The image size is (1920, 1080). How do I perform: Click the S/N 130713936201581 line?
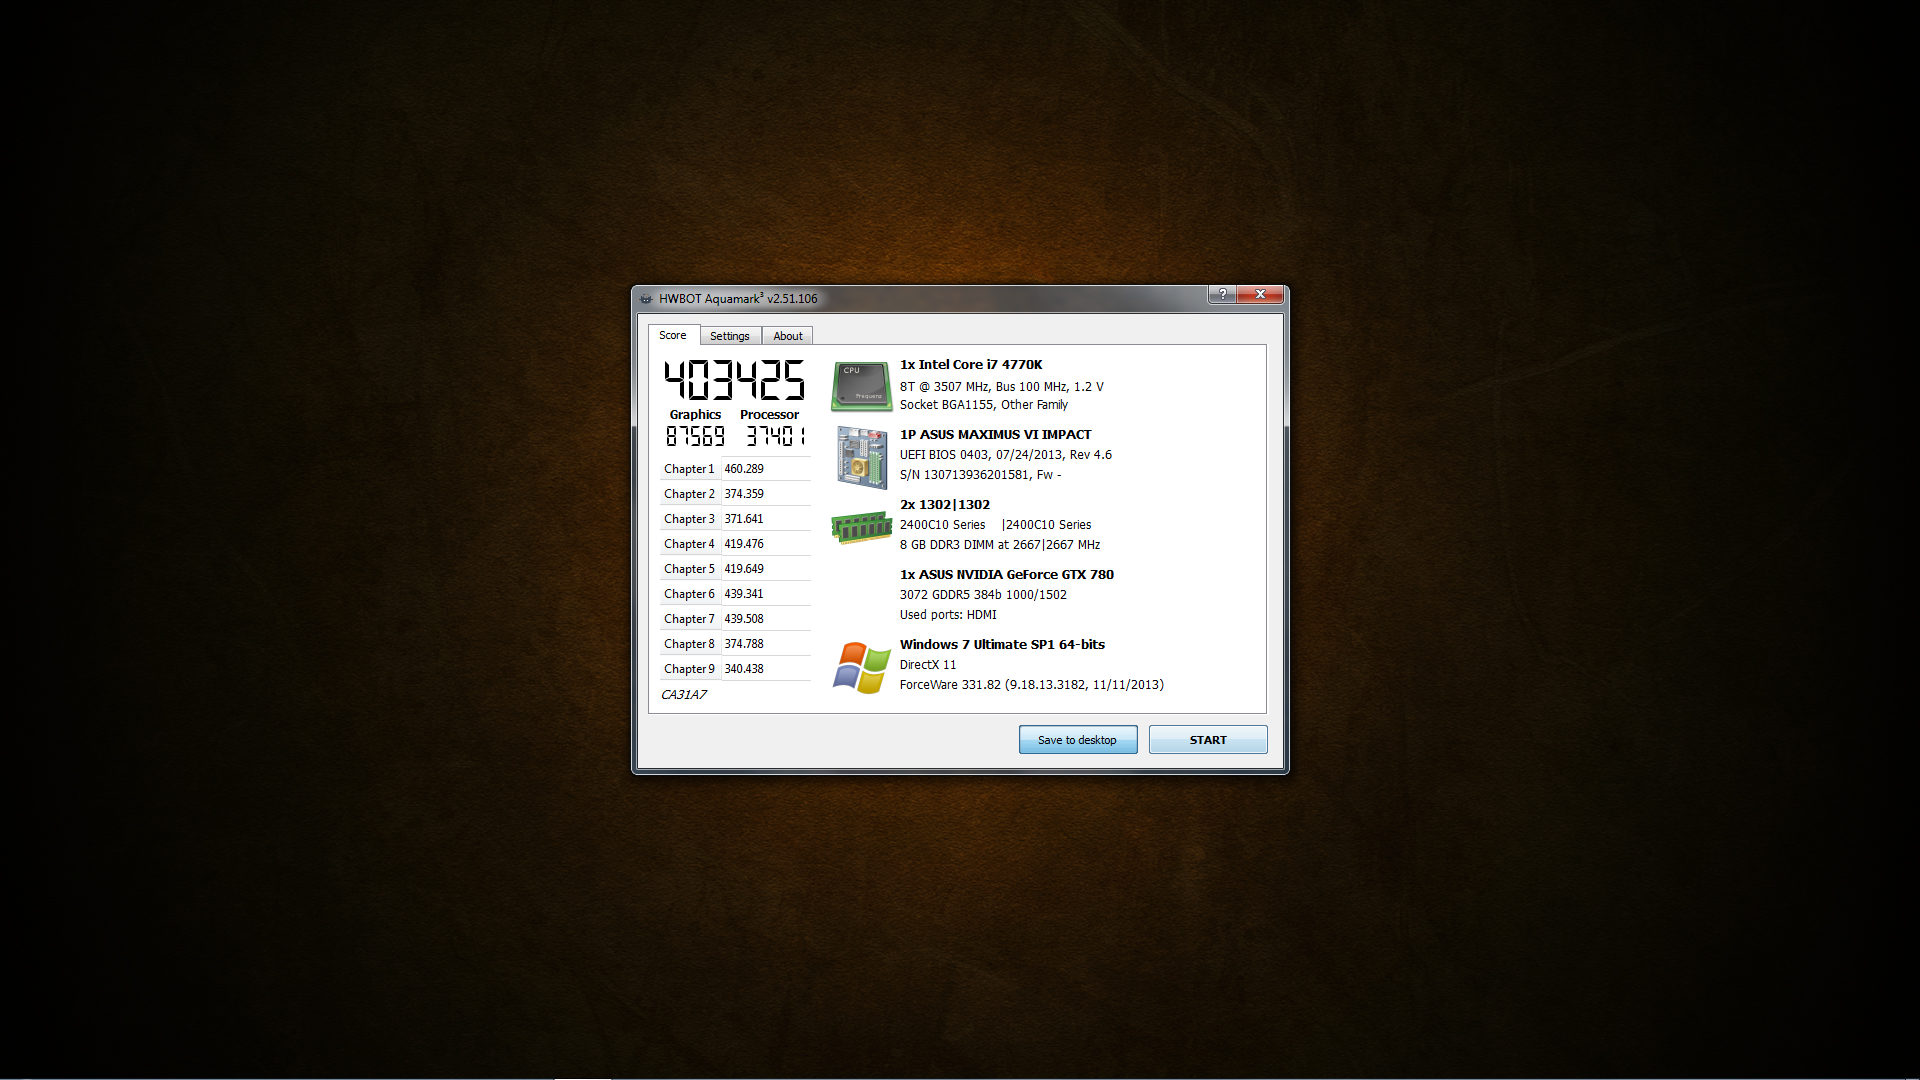tap(980, 475)
